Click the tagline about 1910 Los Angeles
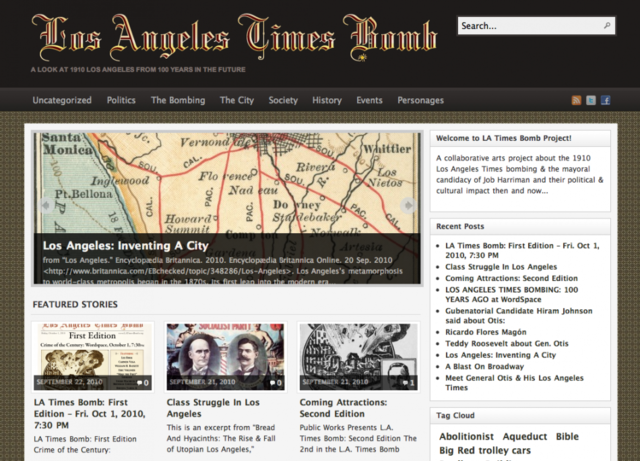 [138, 69]
